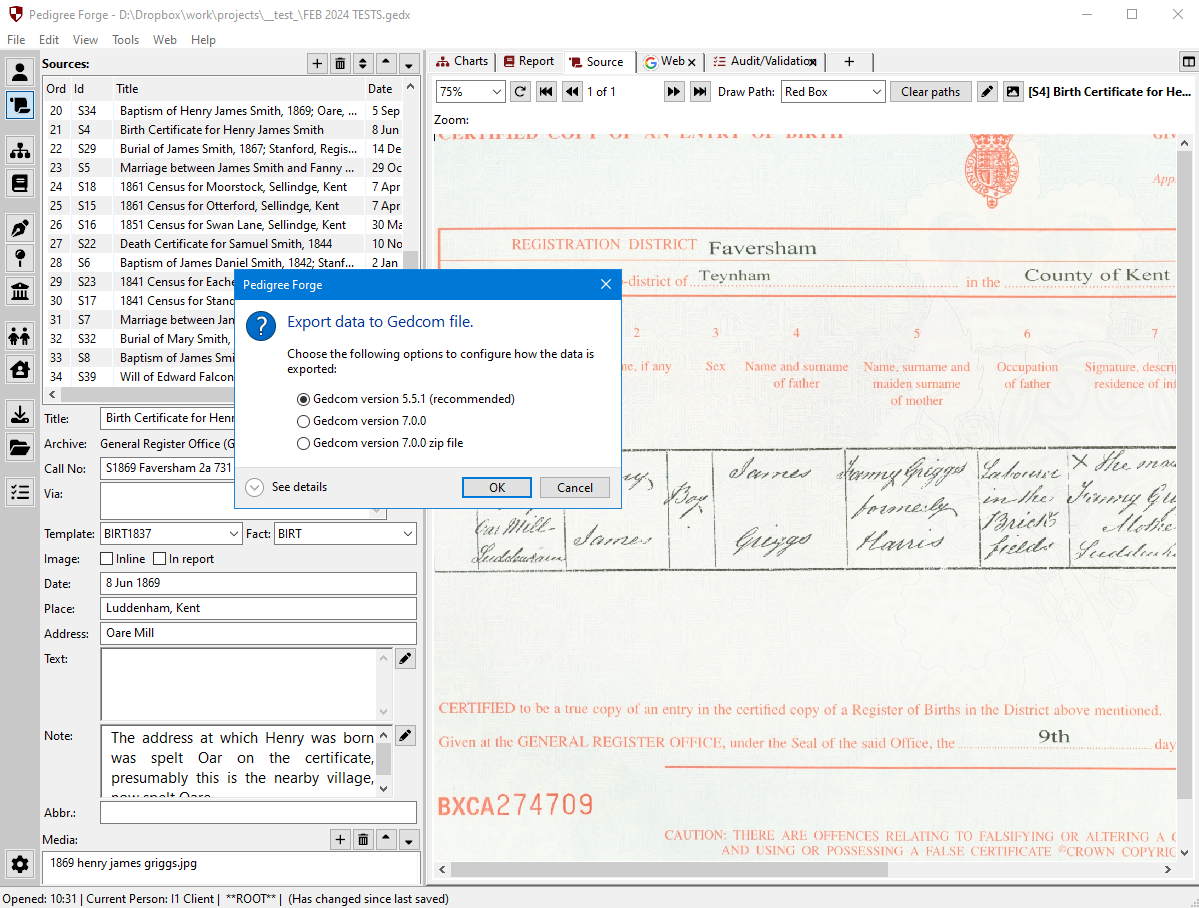Tick the In report checkbox
The image size is (1199, 908).
[x=160, y=559]
